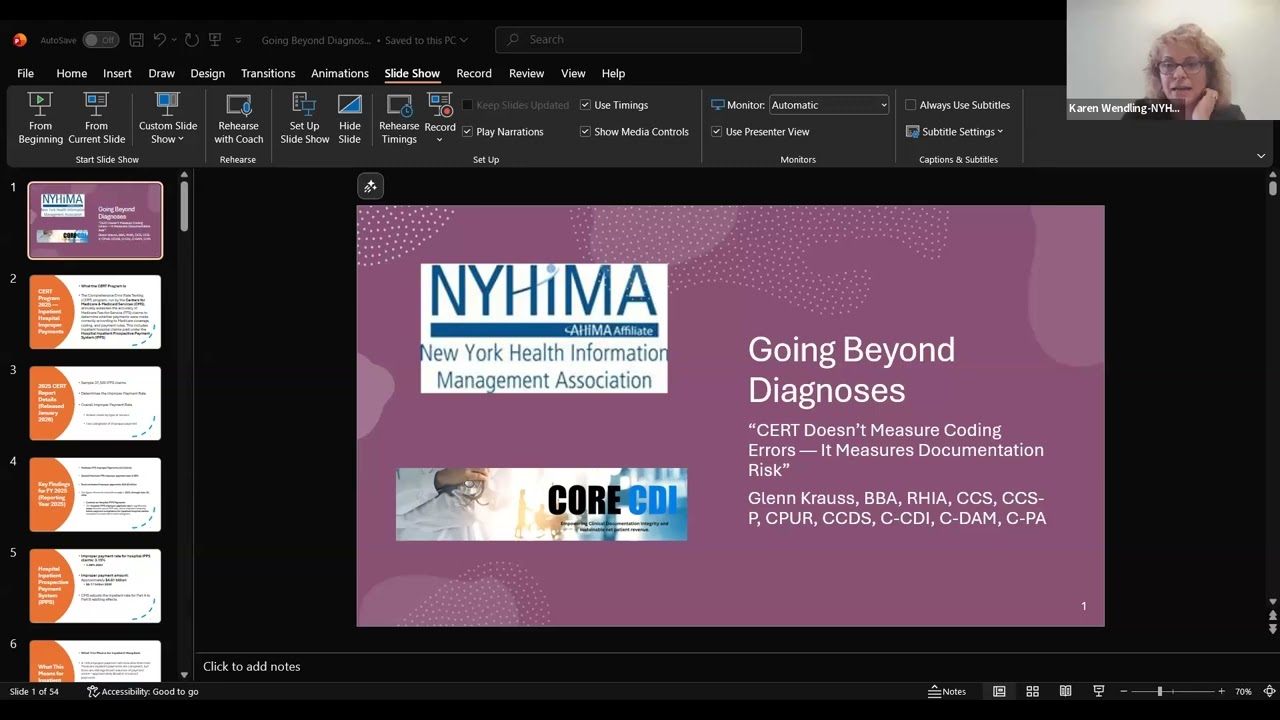1280x720 pixels.
Task: Start Rehearse Timings
Action: point(399,118)
